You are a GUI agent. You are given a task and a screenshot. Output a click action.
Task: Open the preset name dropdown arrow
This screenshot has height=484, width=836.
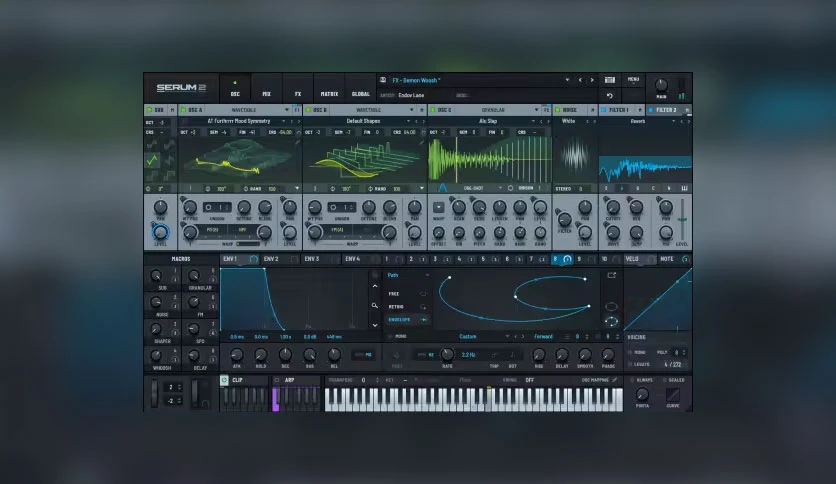pos(567,80)
